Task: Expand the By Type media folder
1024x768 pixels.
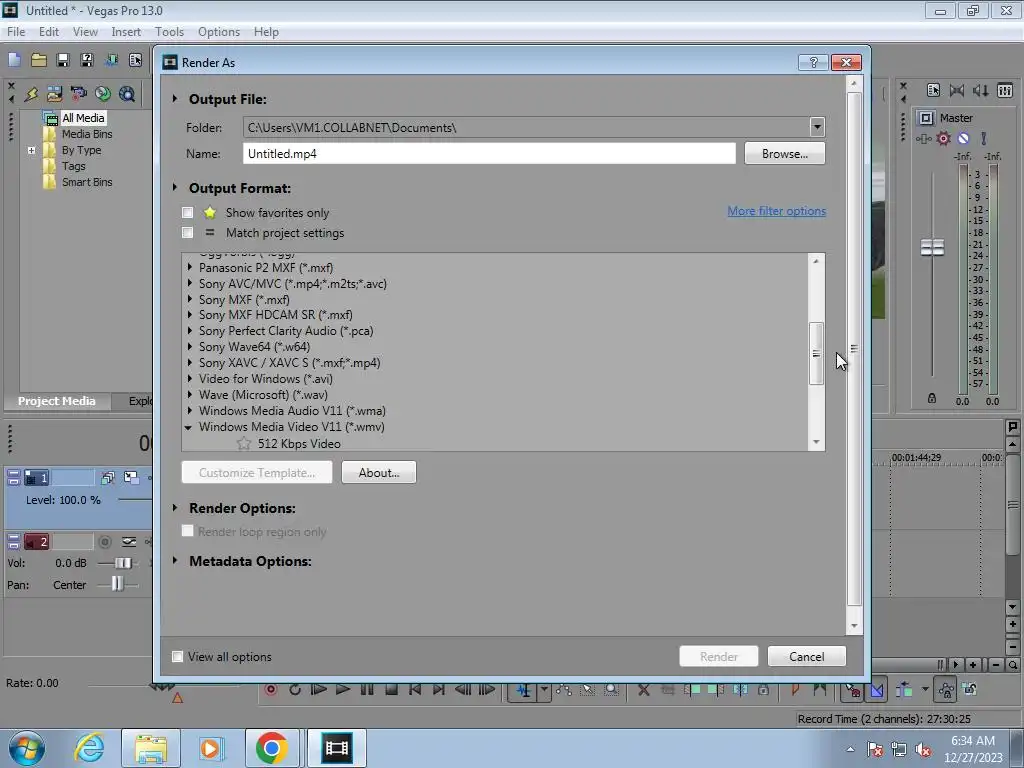Action: [31, 150]
